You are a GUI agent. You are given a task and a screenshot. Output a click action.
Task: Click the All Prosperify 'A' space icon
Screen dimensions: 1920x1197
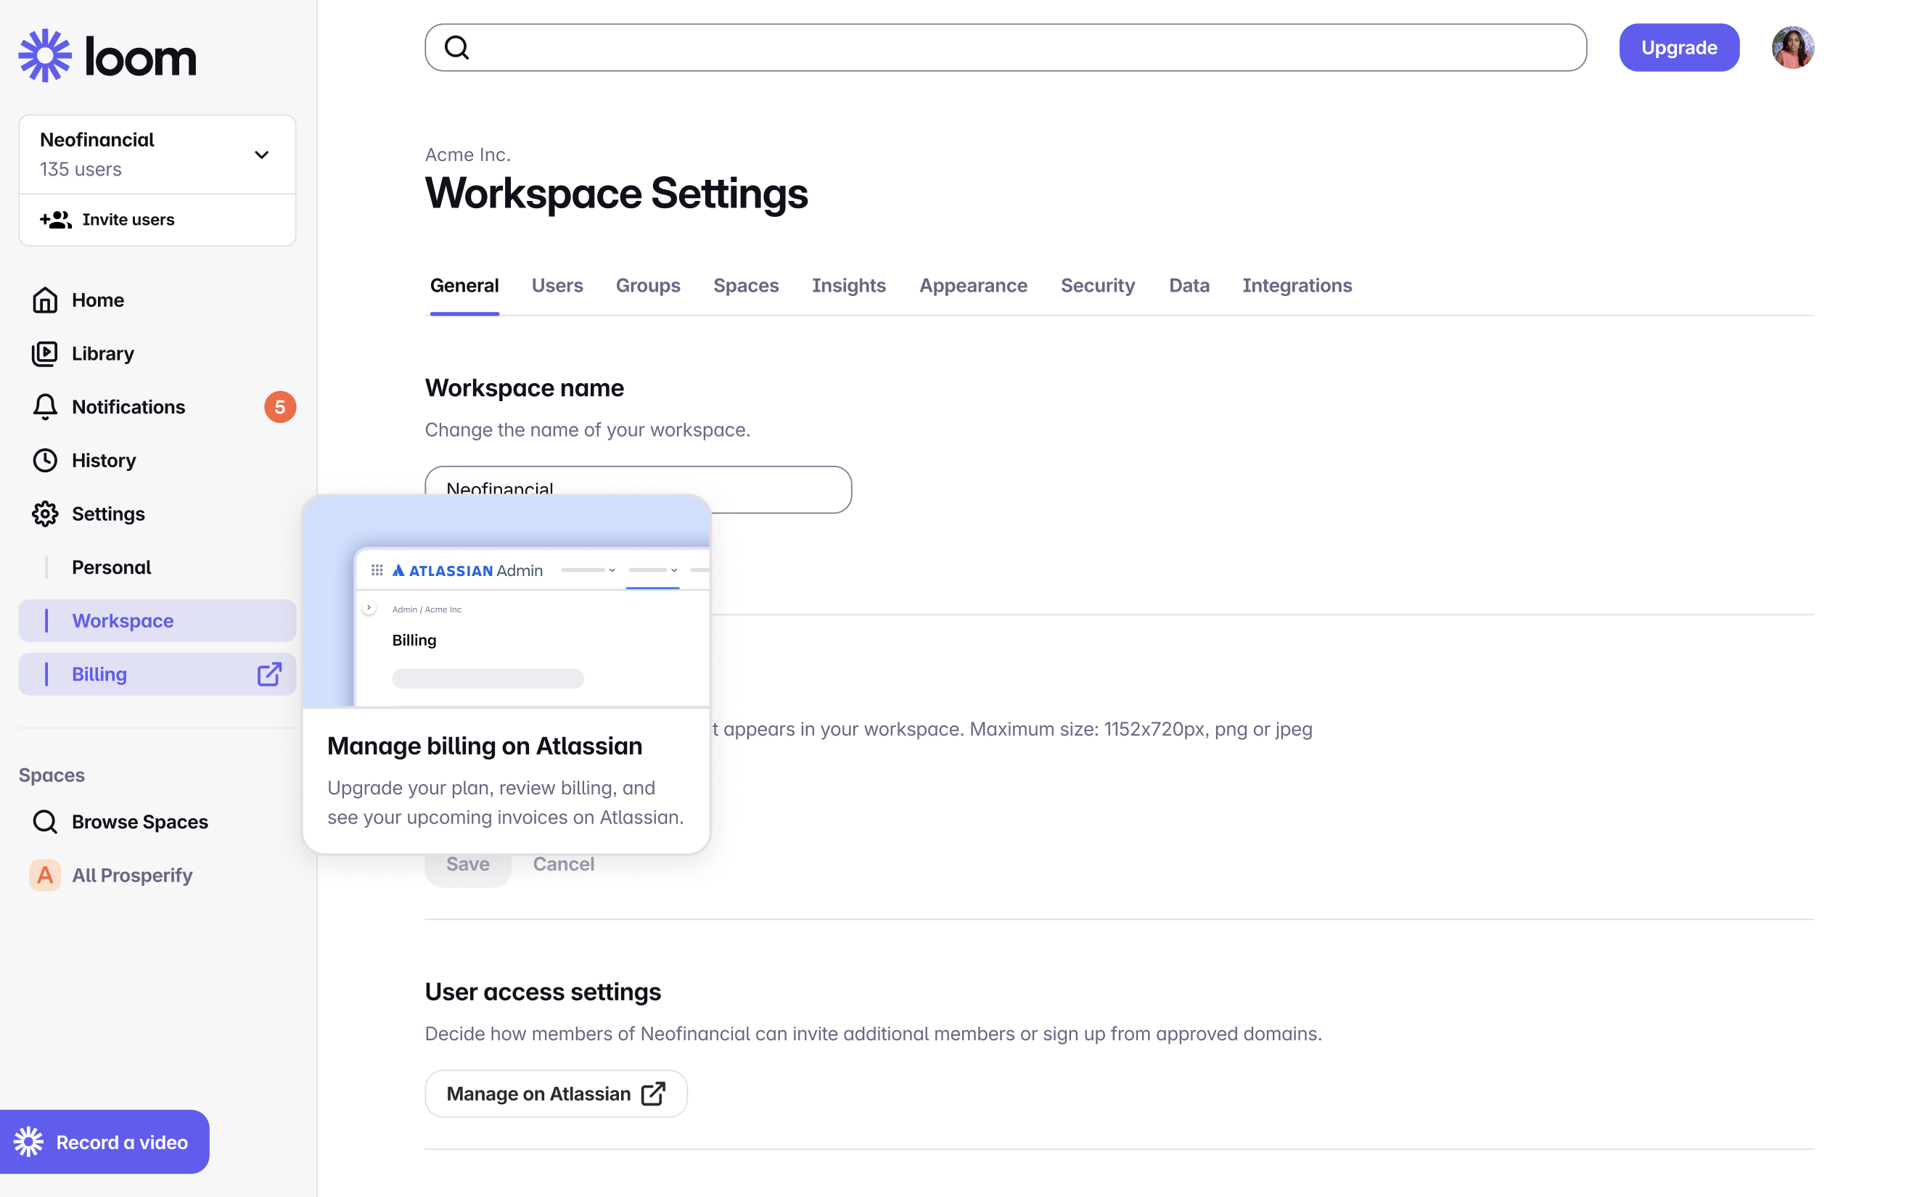tap(45, 875)
